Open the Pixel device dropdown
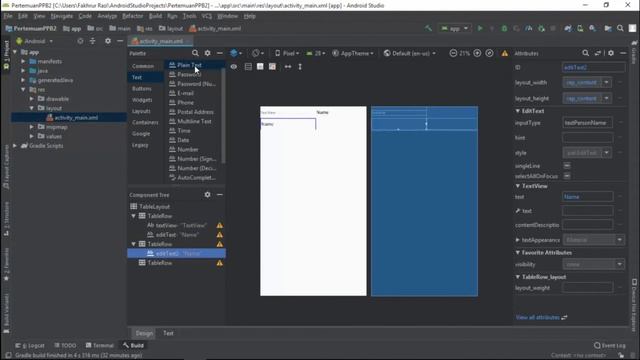This screenshot has height=360, width=640. point(287,53)
